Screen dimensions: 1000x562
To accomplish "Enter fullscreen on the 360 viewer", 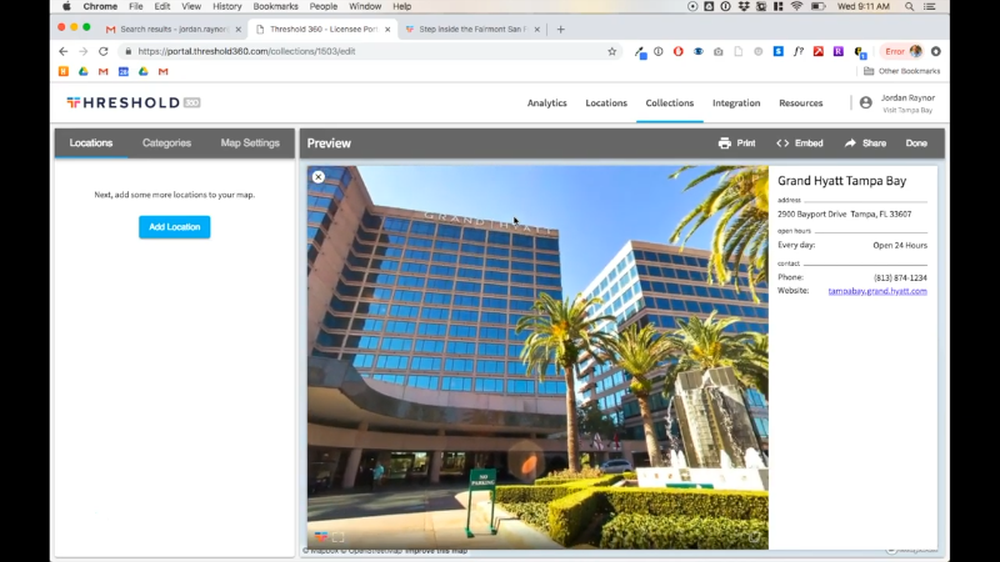I will click(338, 537).
